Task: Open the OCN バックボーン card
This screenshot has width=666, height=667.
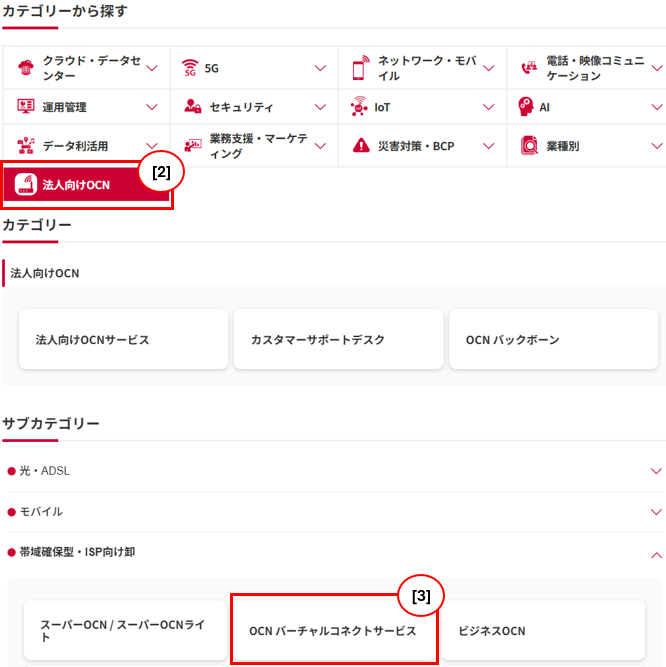Action: click(x=554, y=339)
